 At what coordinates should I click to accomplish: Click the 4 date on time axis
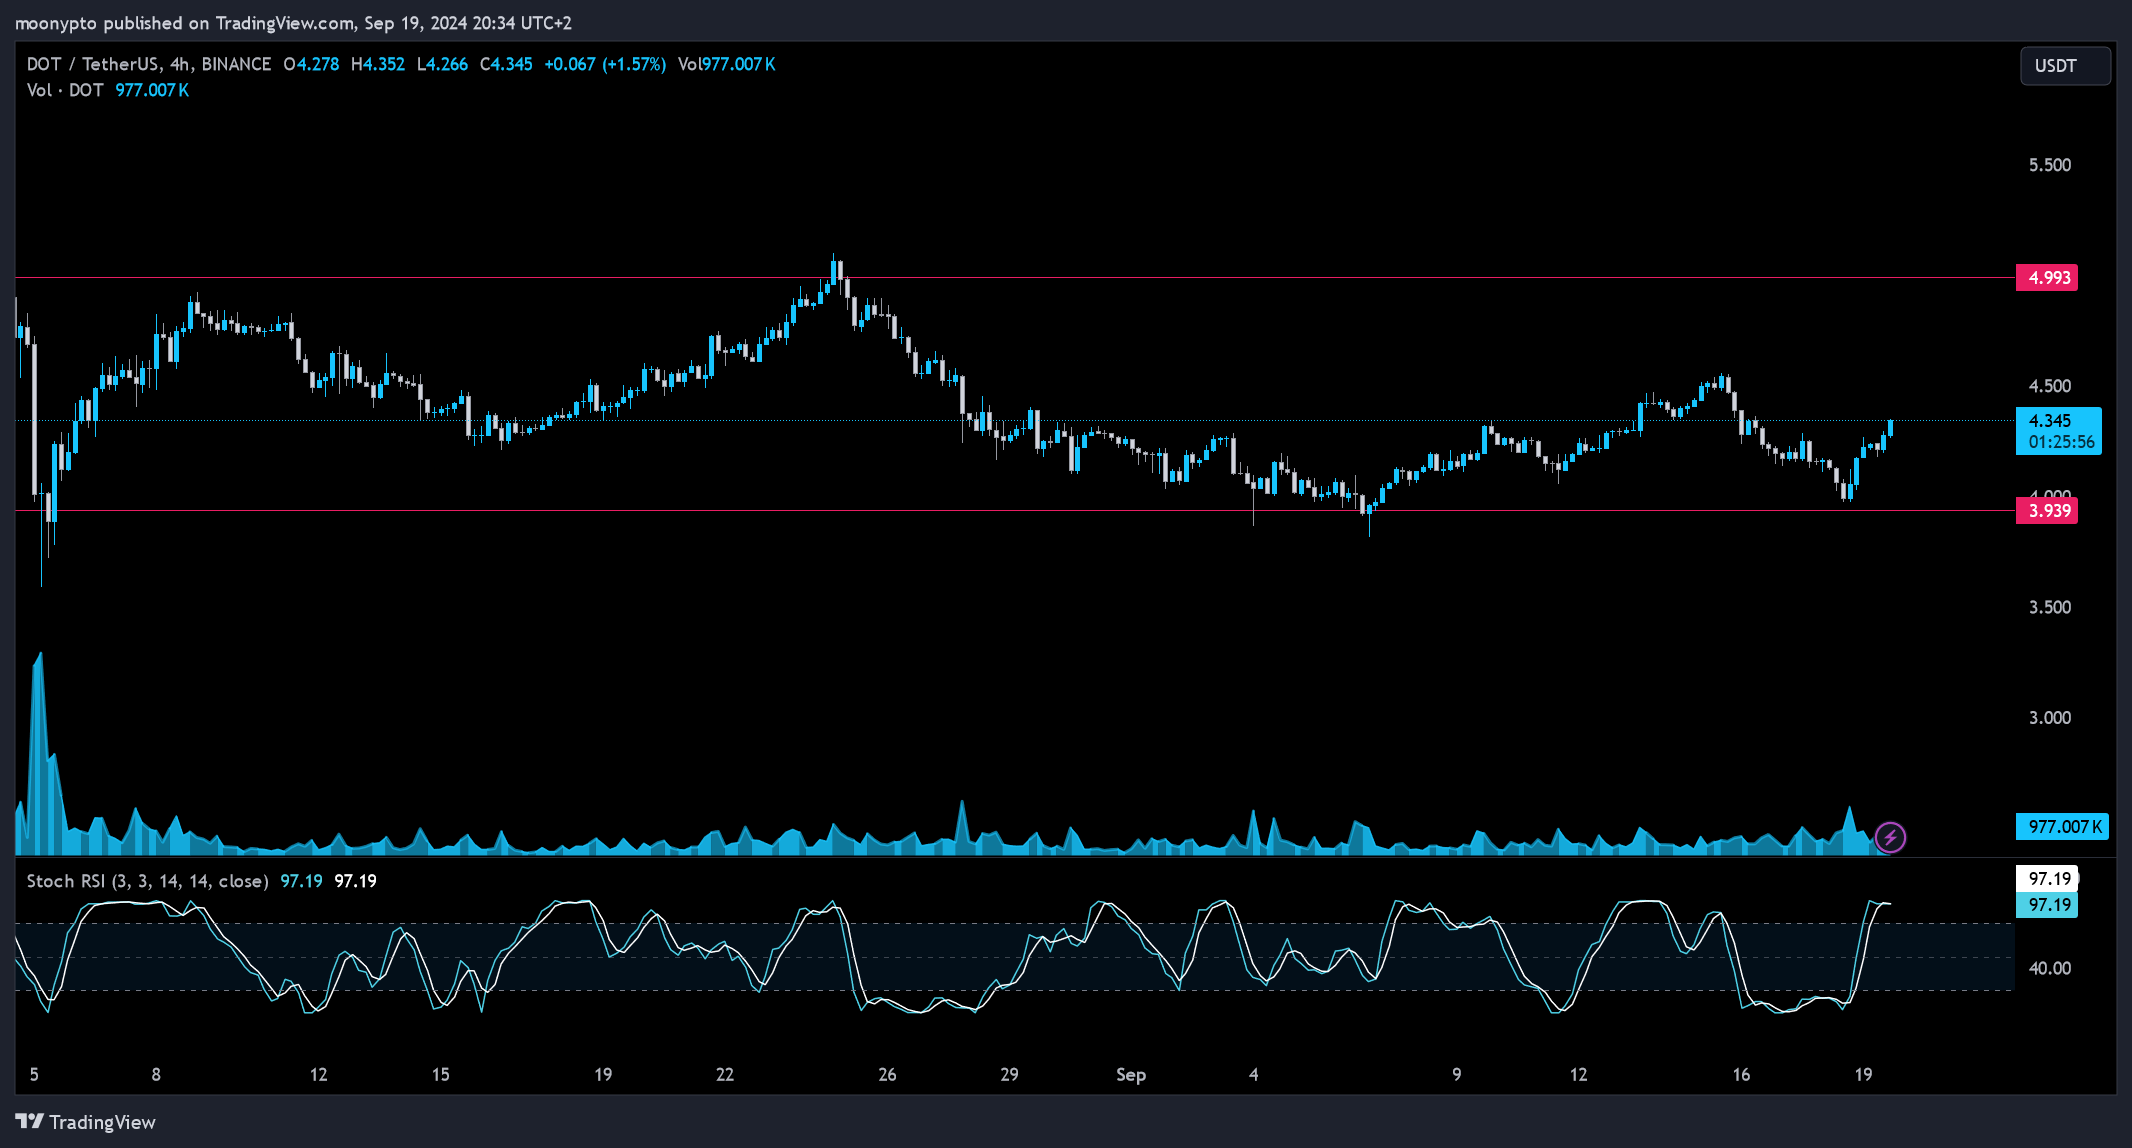pos(1253,1075)
